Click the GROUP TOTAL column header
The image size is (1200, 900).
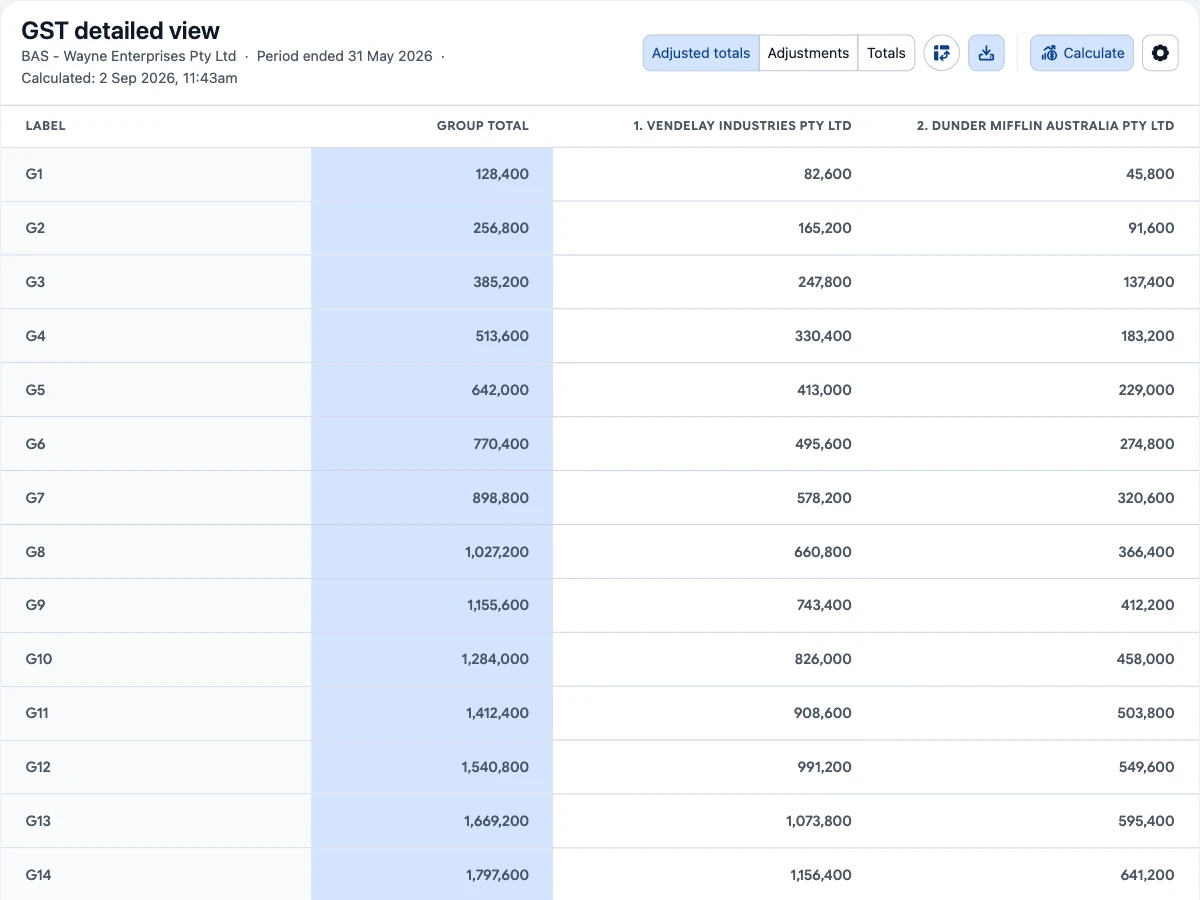483,126
